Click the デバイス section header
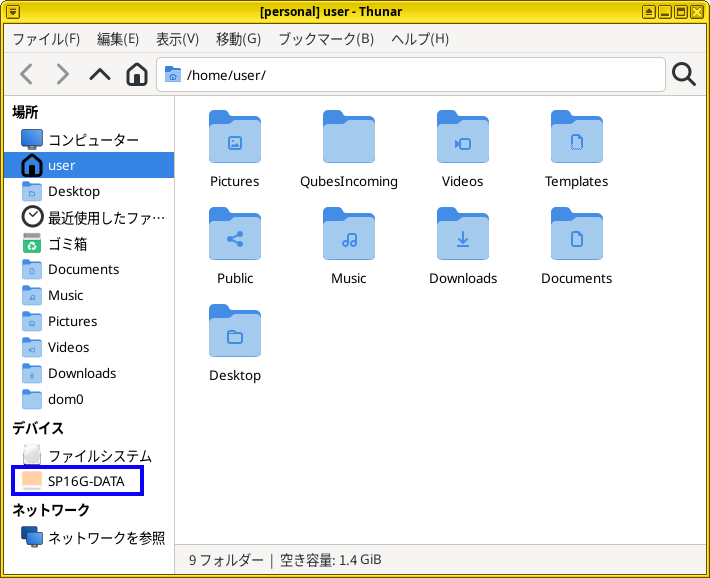 point(38,428)
